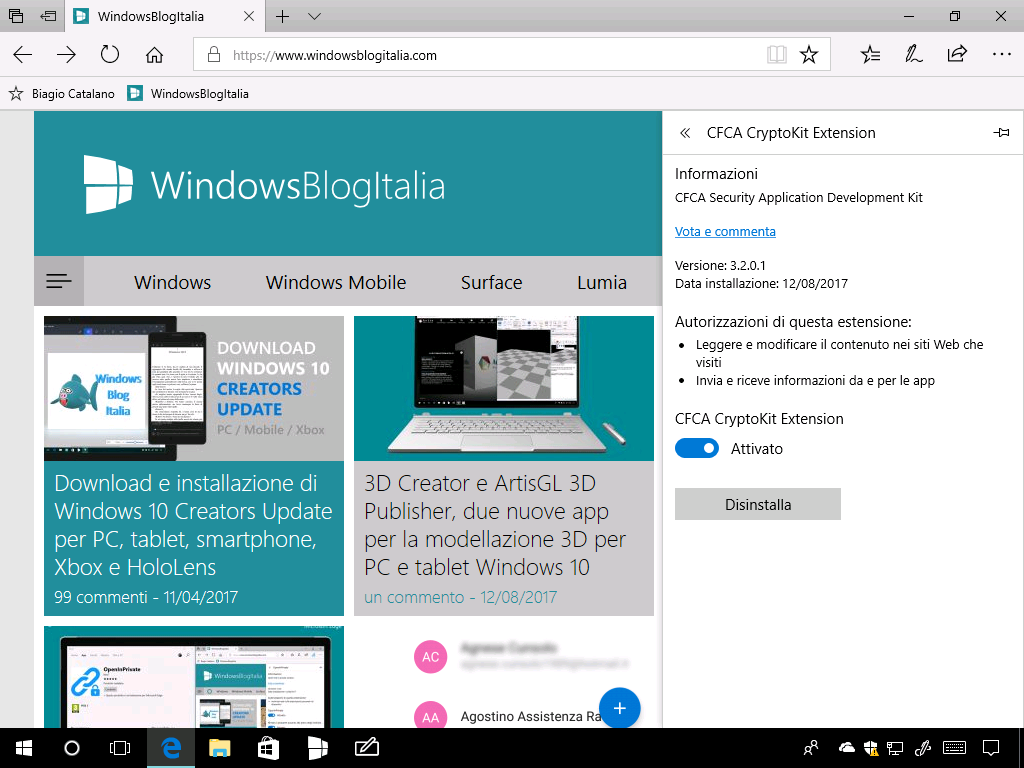Screen dimensions: 1024x768
Task: Click the blue plus floating button
Action: click(619, 708)
